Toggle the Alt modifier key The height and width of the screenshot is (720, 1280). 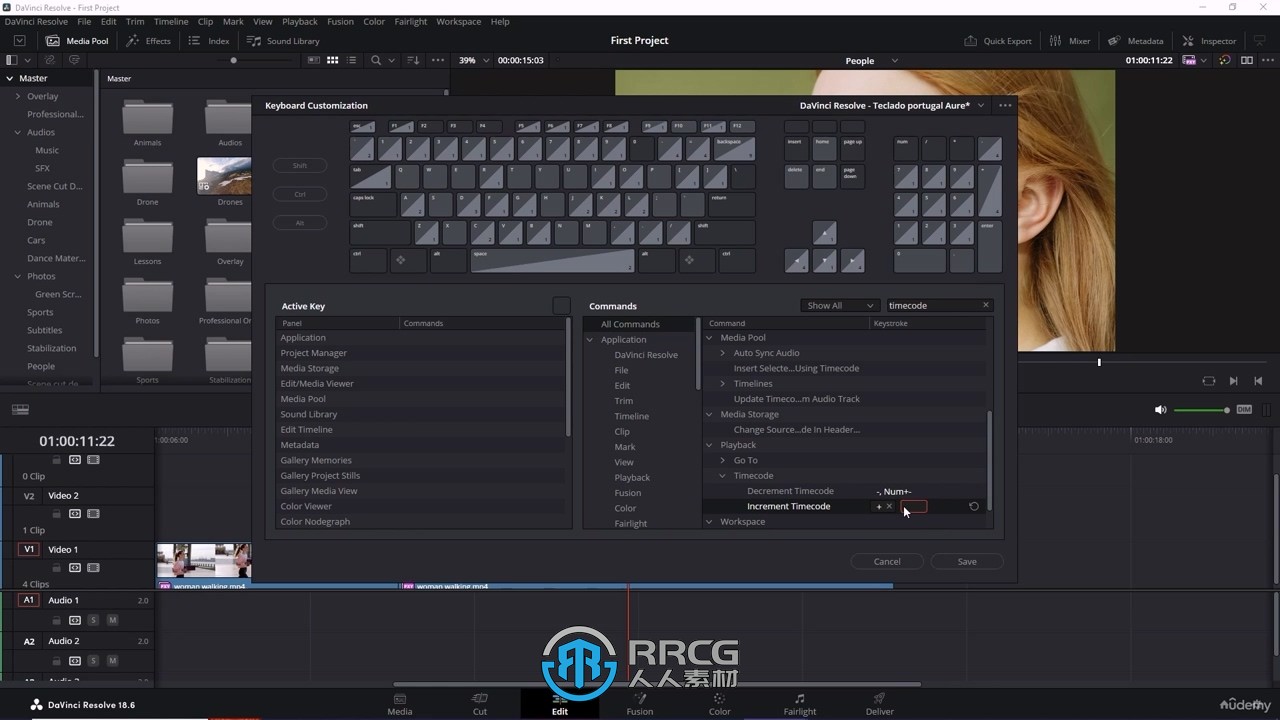pos(300,223)
